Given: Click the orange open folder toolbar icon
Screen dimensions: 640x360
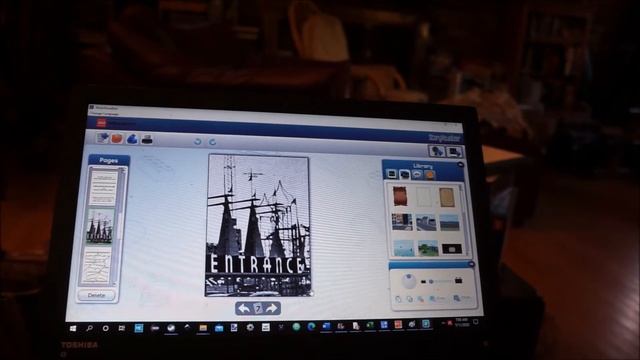Looking at the screenshot, I should click(x=117, y=138).
